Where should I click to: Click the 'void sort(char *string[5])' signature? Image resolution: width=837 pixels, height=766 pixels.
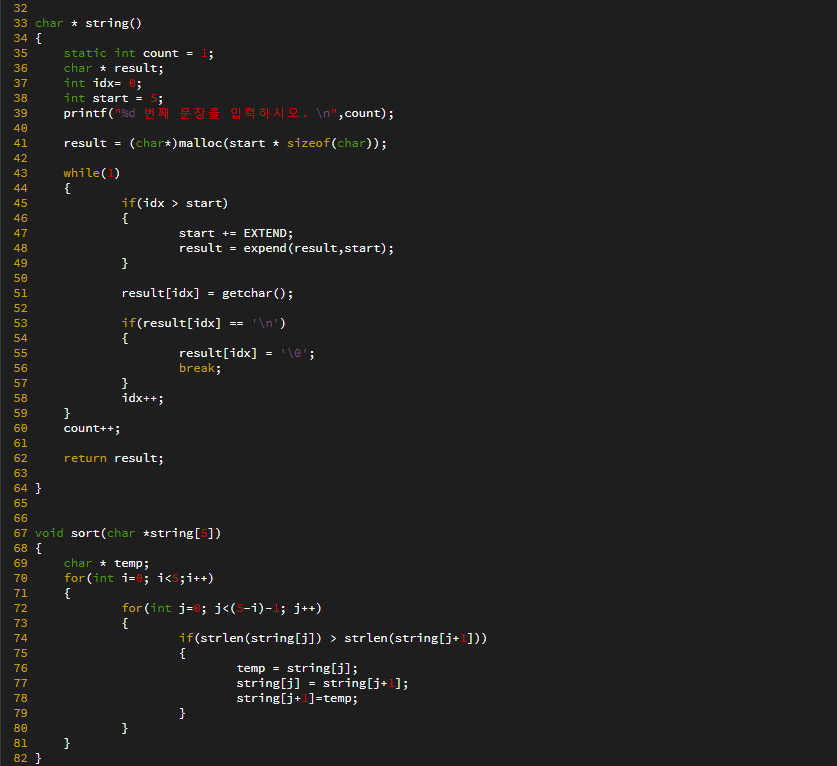click(x=128, y=533)
